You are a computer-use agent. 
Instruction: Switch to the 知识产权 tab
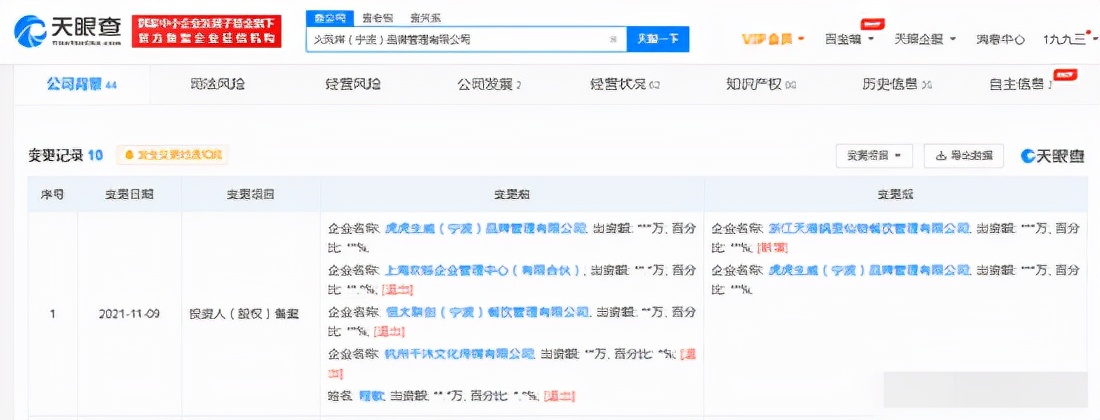tap(761, 85)
